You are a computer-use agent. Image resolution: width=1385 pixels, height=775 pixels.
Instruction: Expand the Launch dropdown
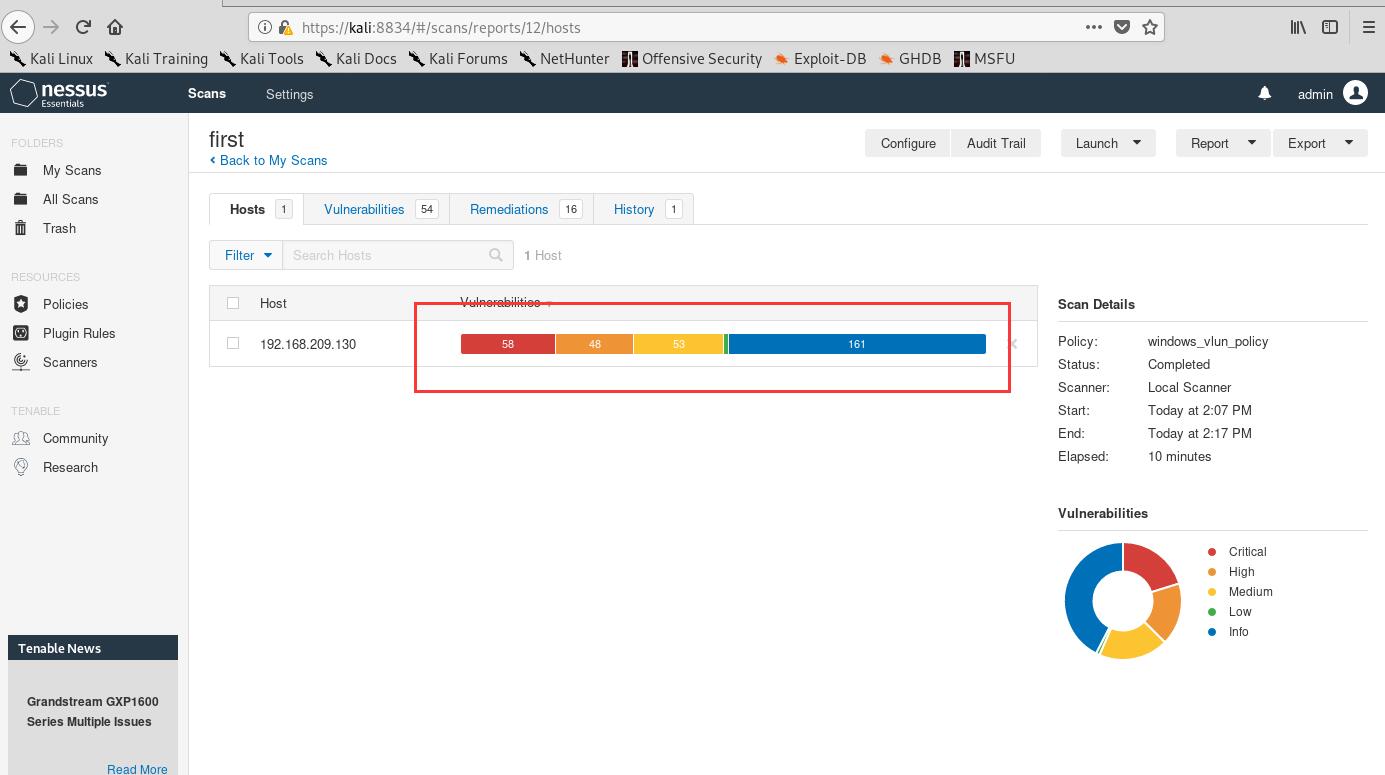[x=1108, y=143]
